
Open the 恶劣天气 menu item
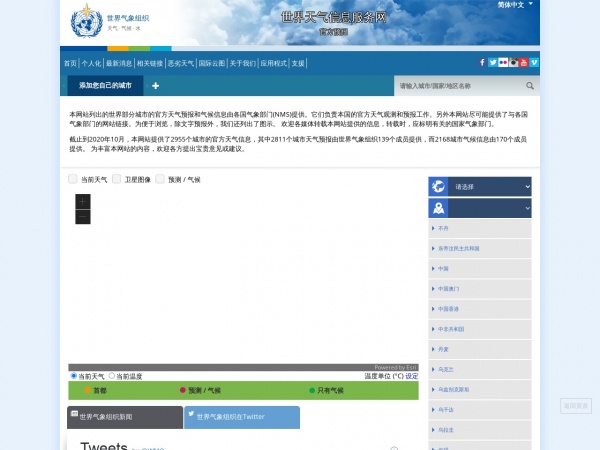pyautogui.click(x=181, y=64)
